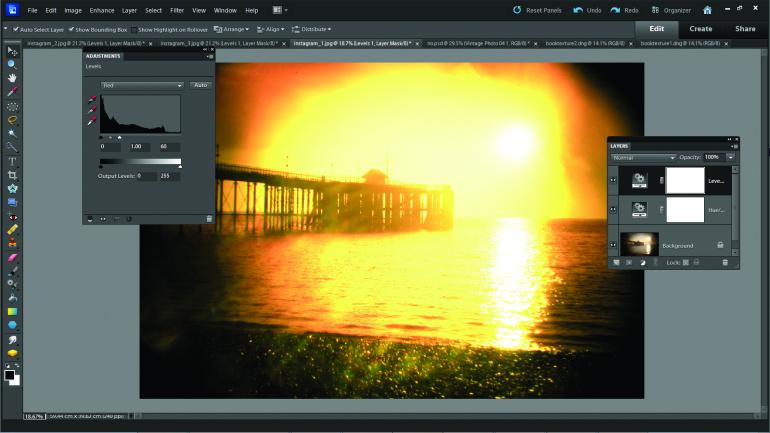Open the Organizer
Image resolution: width=770 pixels, height=433 pixels.
click(671, 10)
